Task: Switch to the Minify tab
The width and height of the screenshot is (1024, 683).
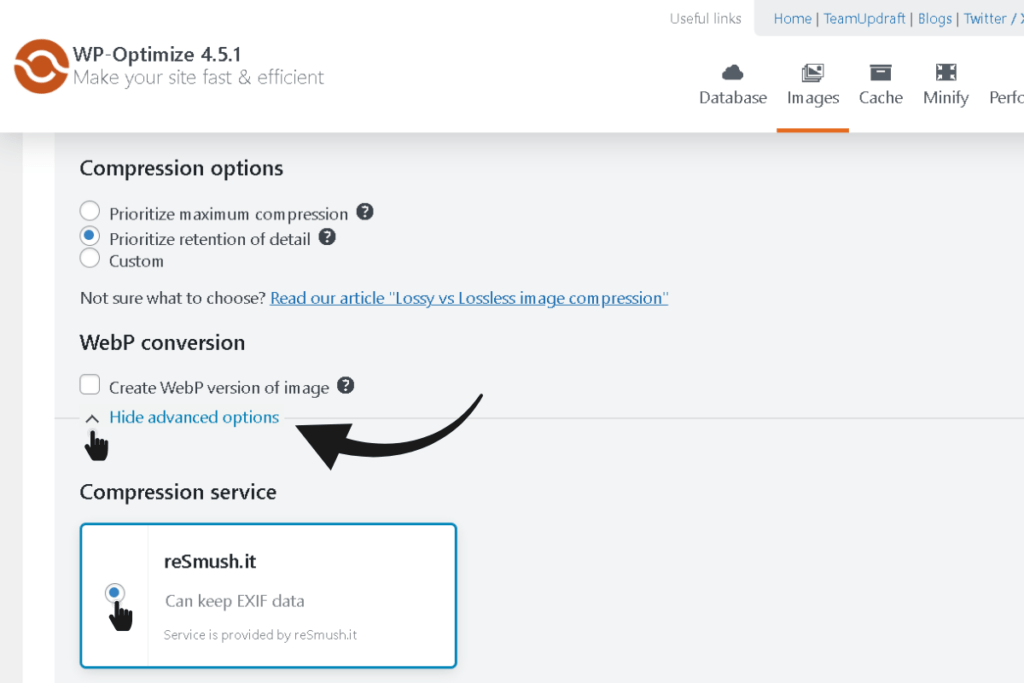Action: [x=946, y=98]
